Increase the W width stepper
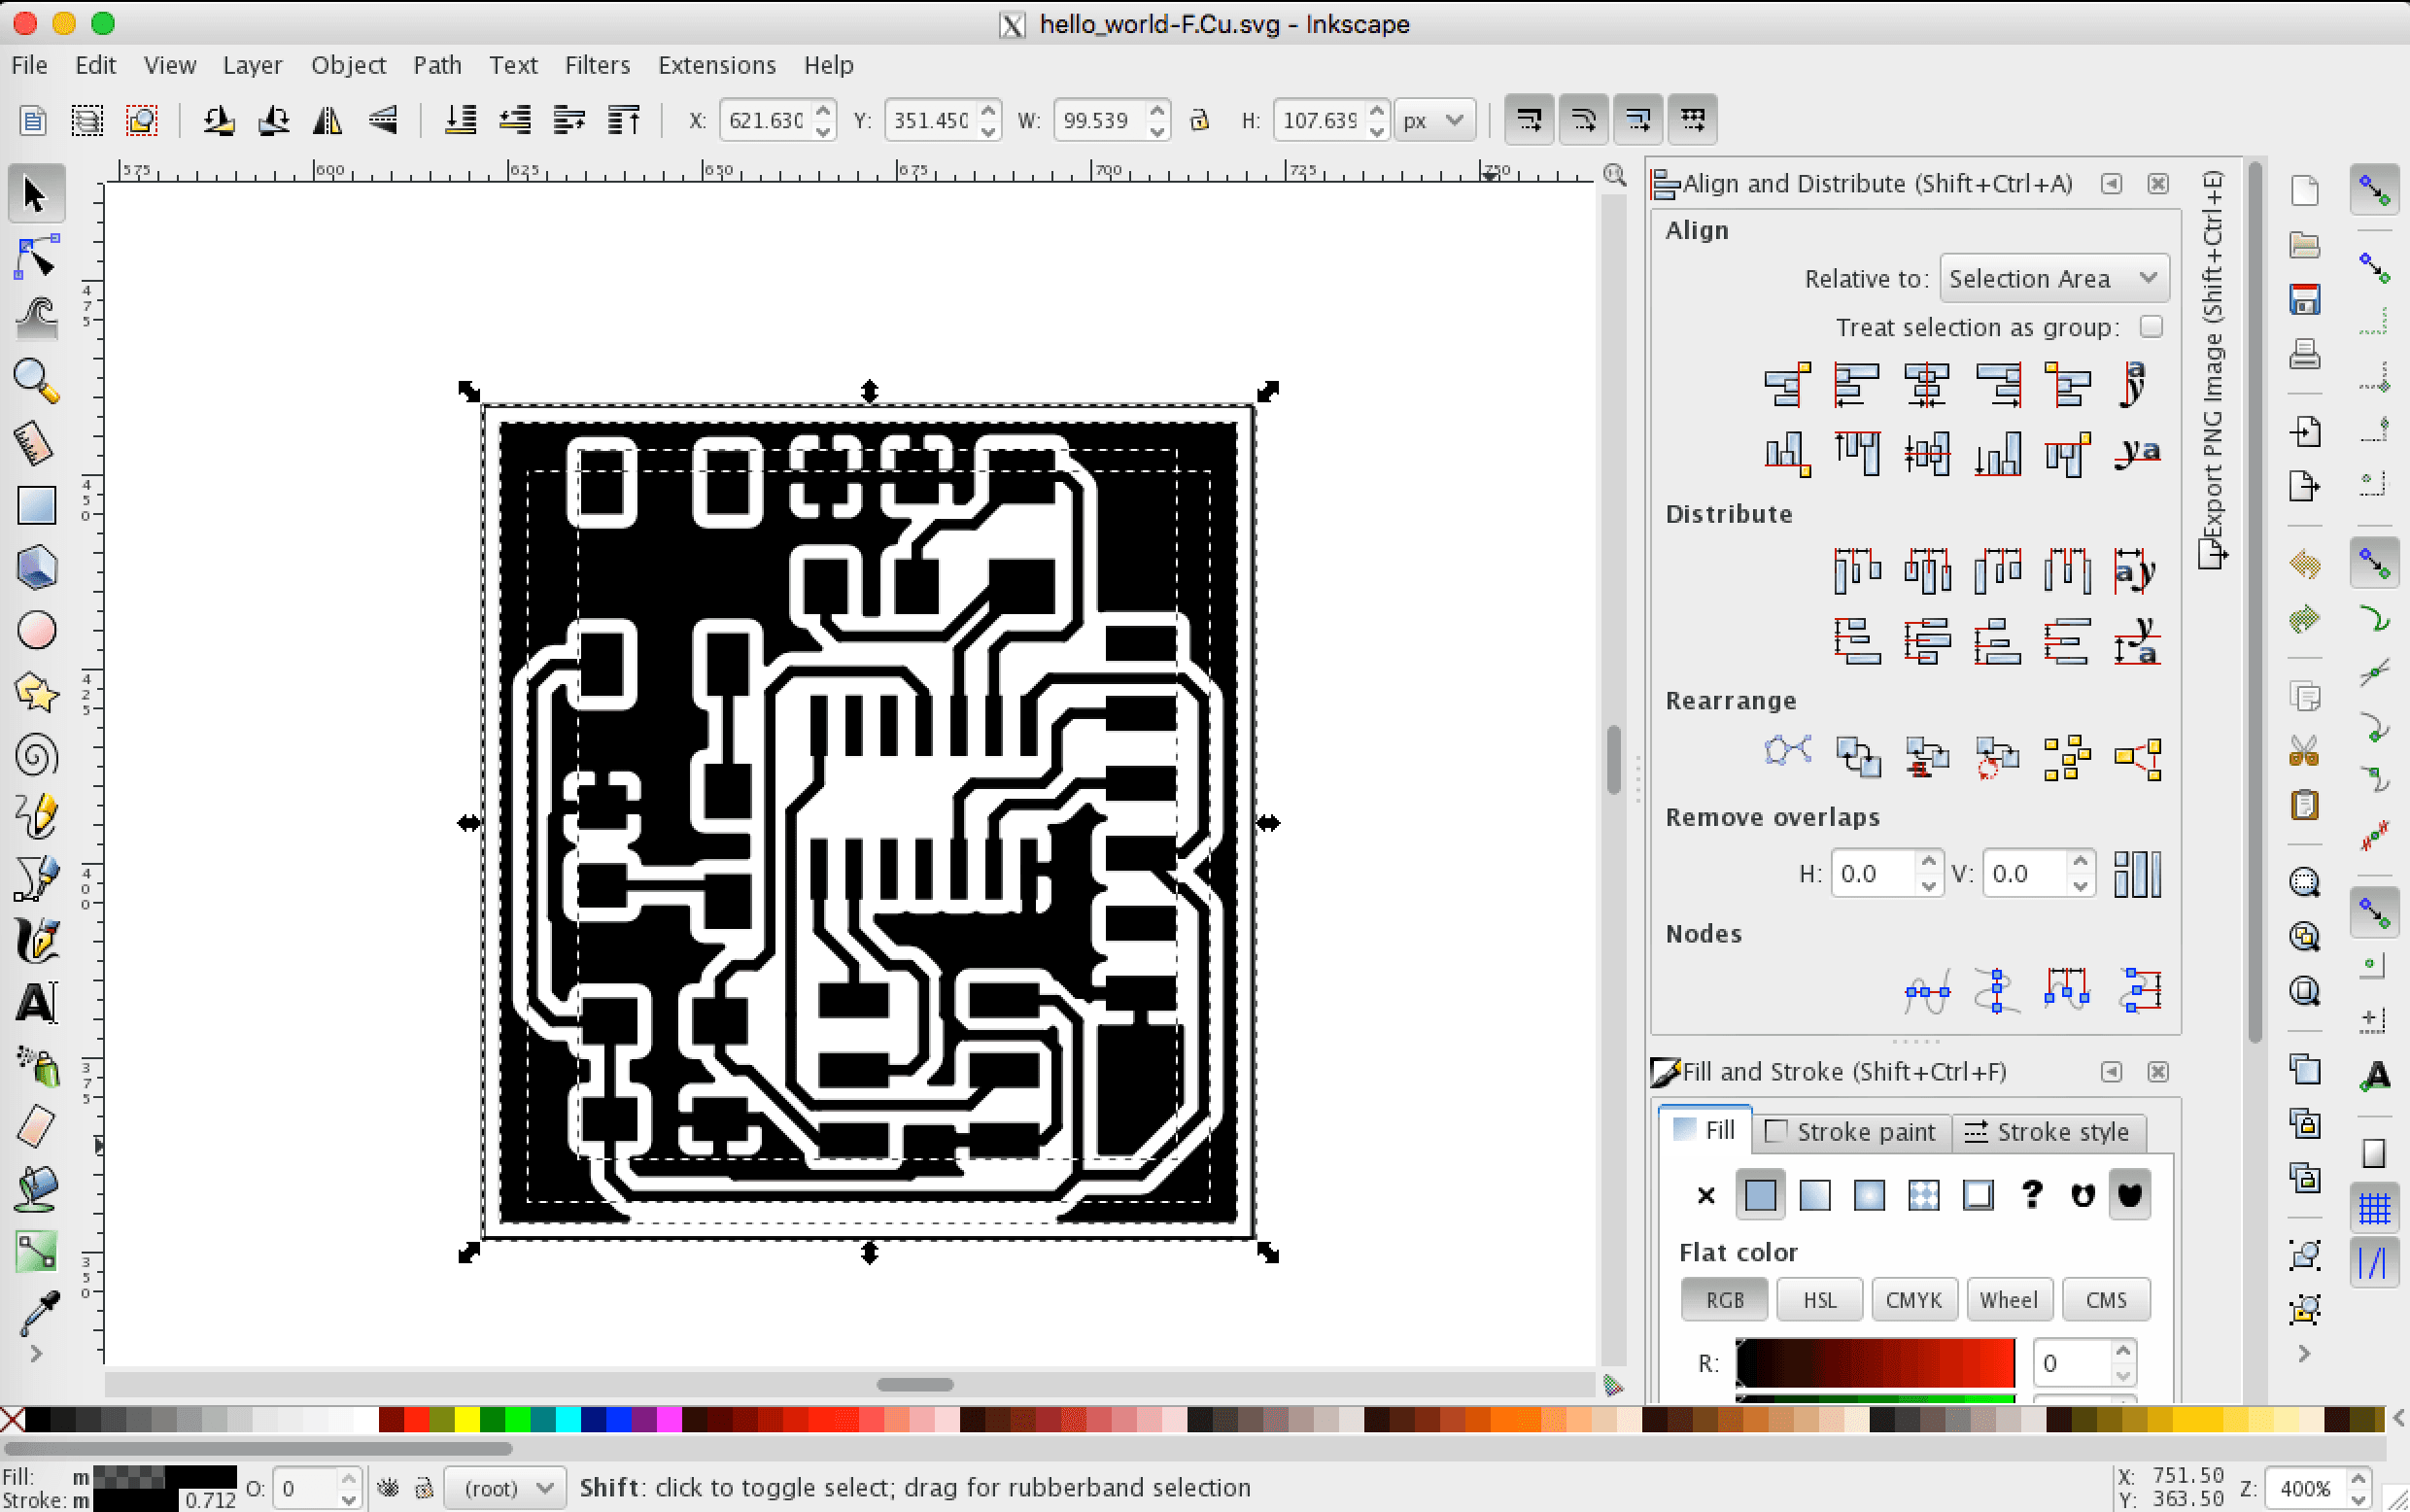 pos(1157,110)
